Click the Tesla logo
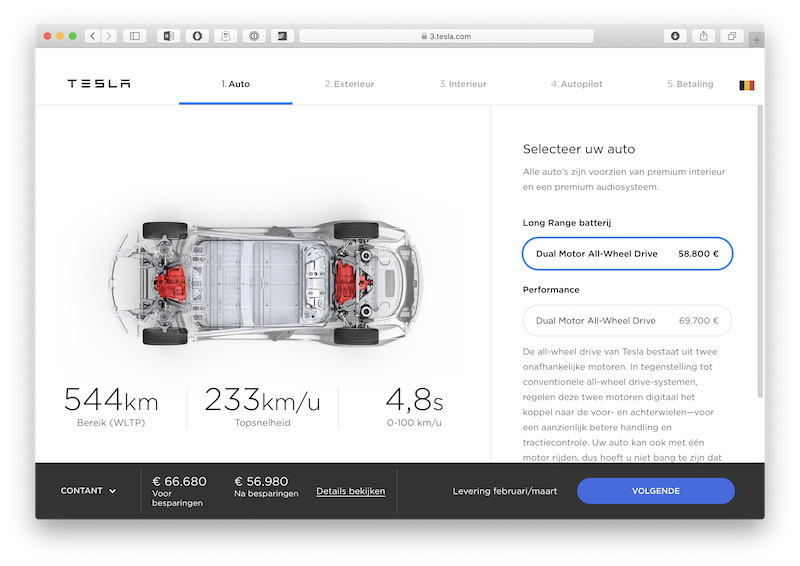Viewport: 800px width, 566px height. 99,84
